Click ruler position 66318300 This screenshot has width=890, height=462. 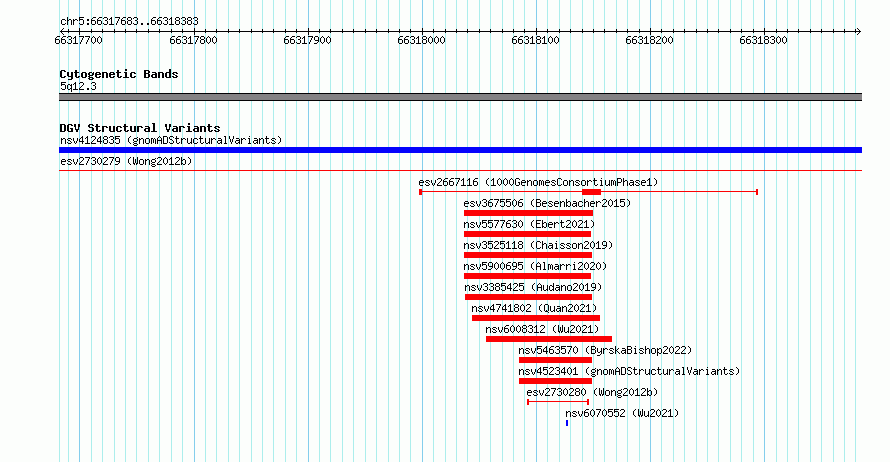point(763,40)
